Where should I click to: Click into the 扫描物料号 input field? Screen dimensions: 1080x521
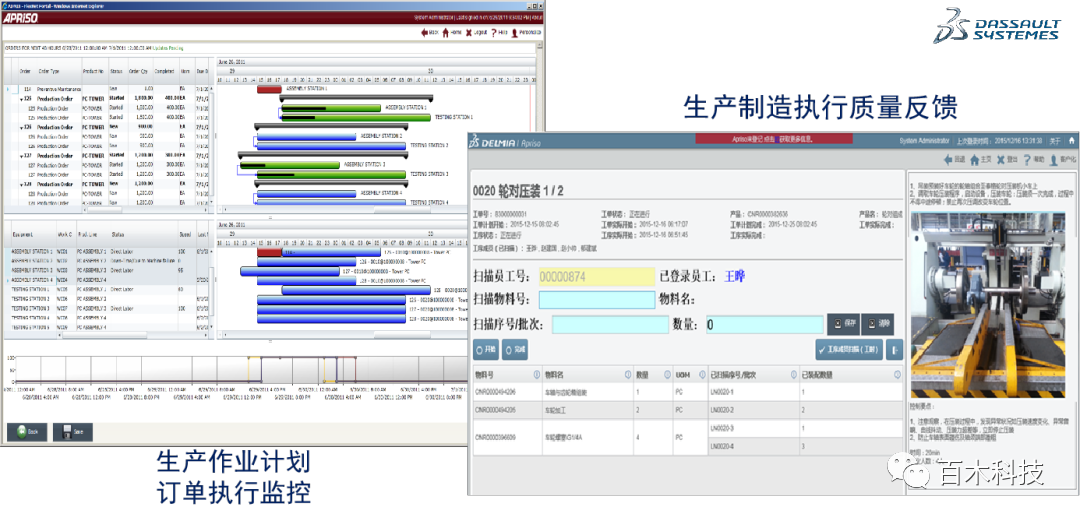pos(597,299)
